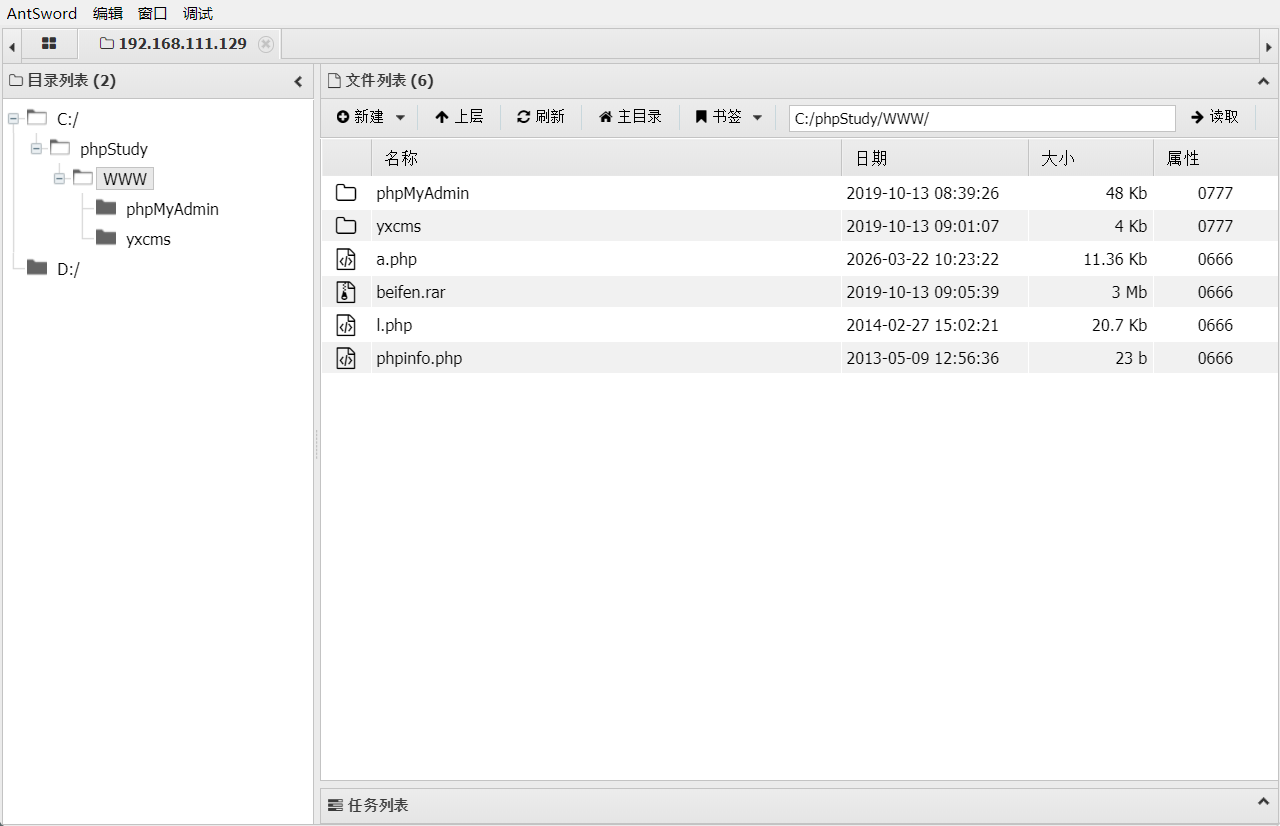Go to the home directory with 主目录
This screenshot has height=826, width=1280.
[x=630, y=117]
